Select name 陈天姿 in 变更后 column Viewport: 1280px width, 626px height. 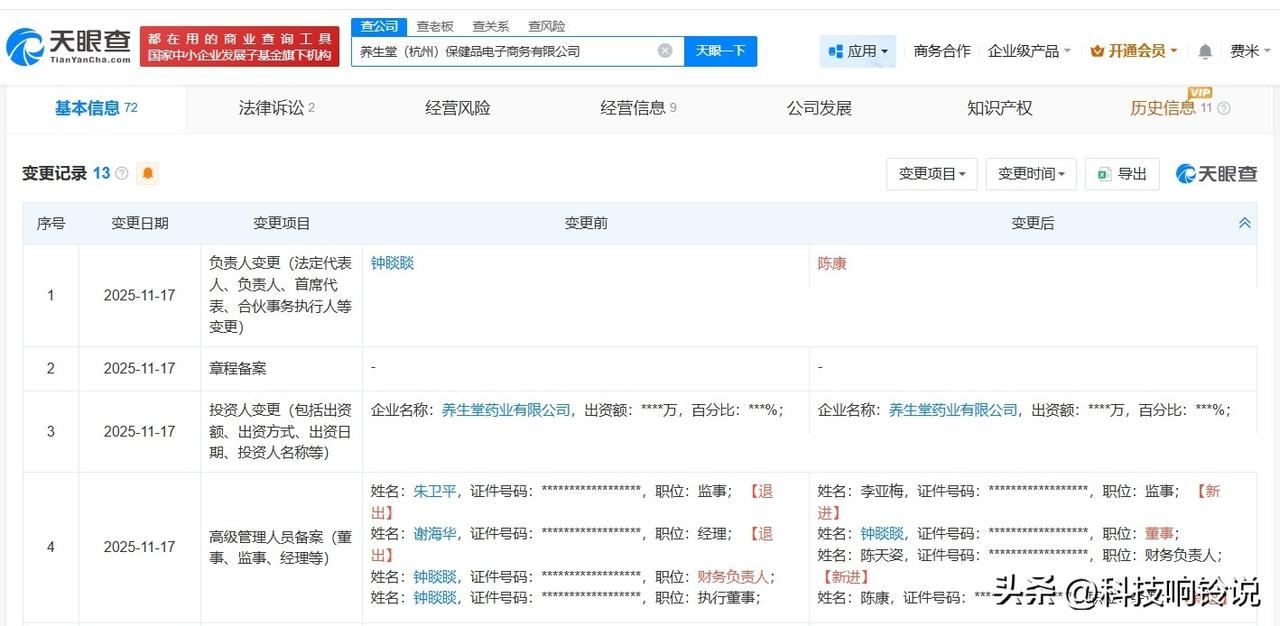point(882,555)
